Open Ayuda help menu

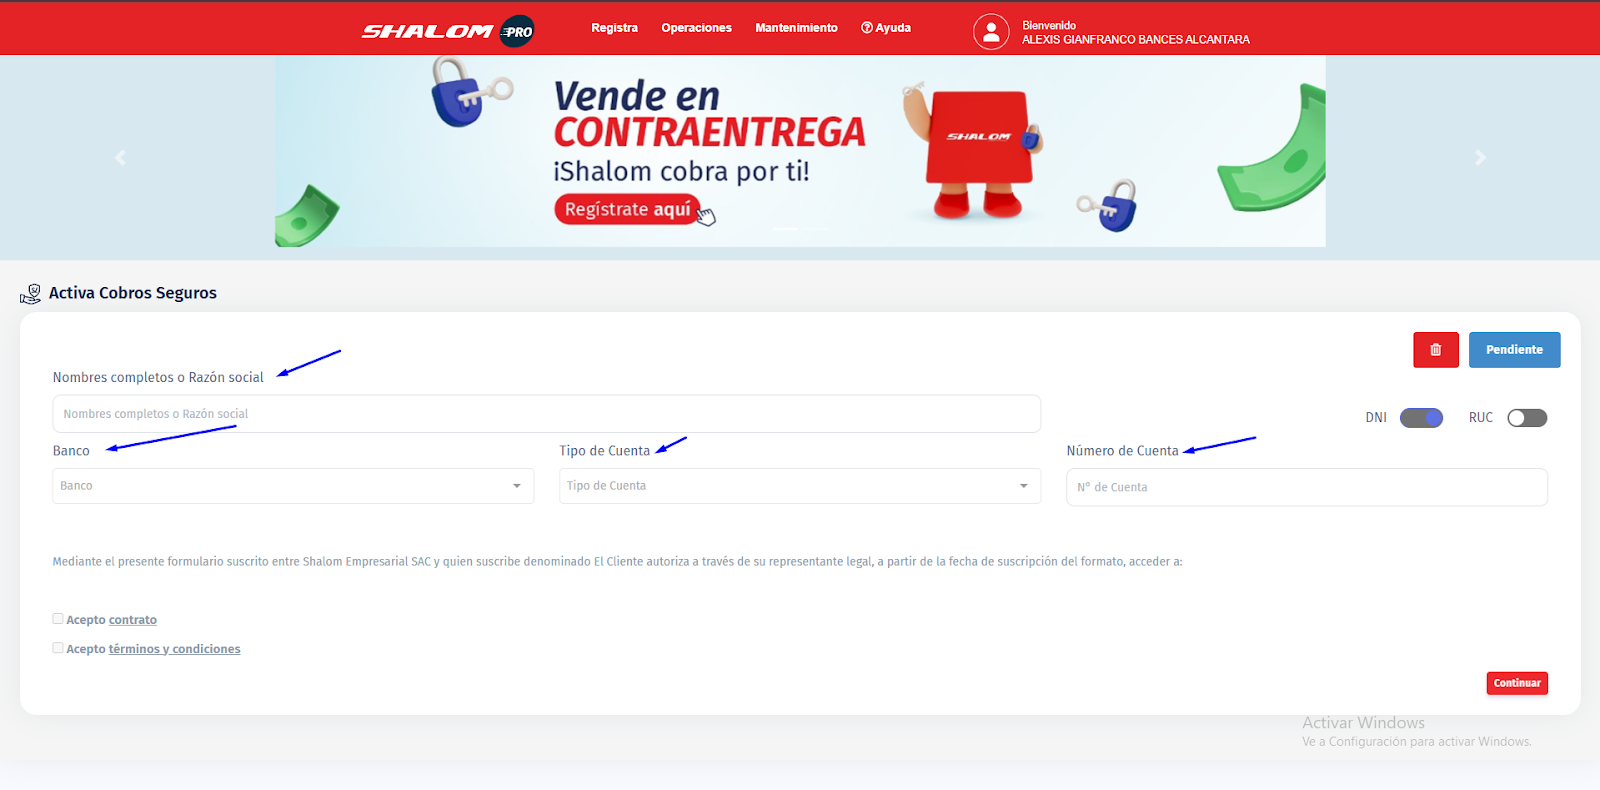click(885, 28)
